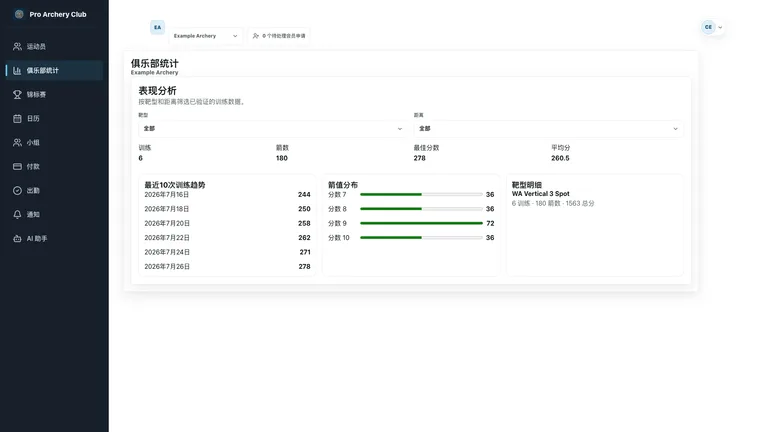Open the 靶型 target type dropdown

pyautogui.click(x=273, y=129)
